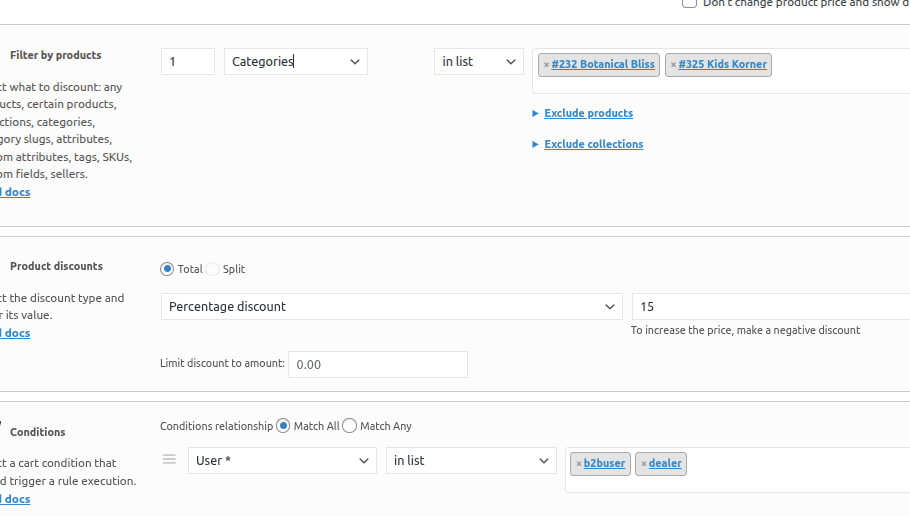Grab the condition row drag handle
The image size is (910, 516).
pyautogui.click(x=169, y=460)
